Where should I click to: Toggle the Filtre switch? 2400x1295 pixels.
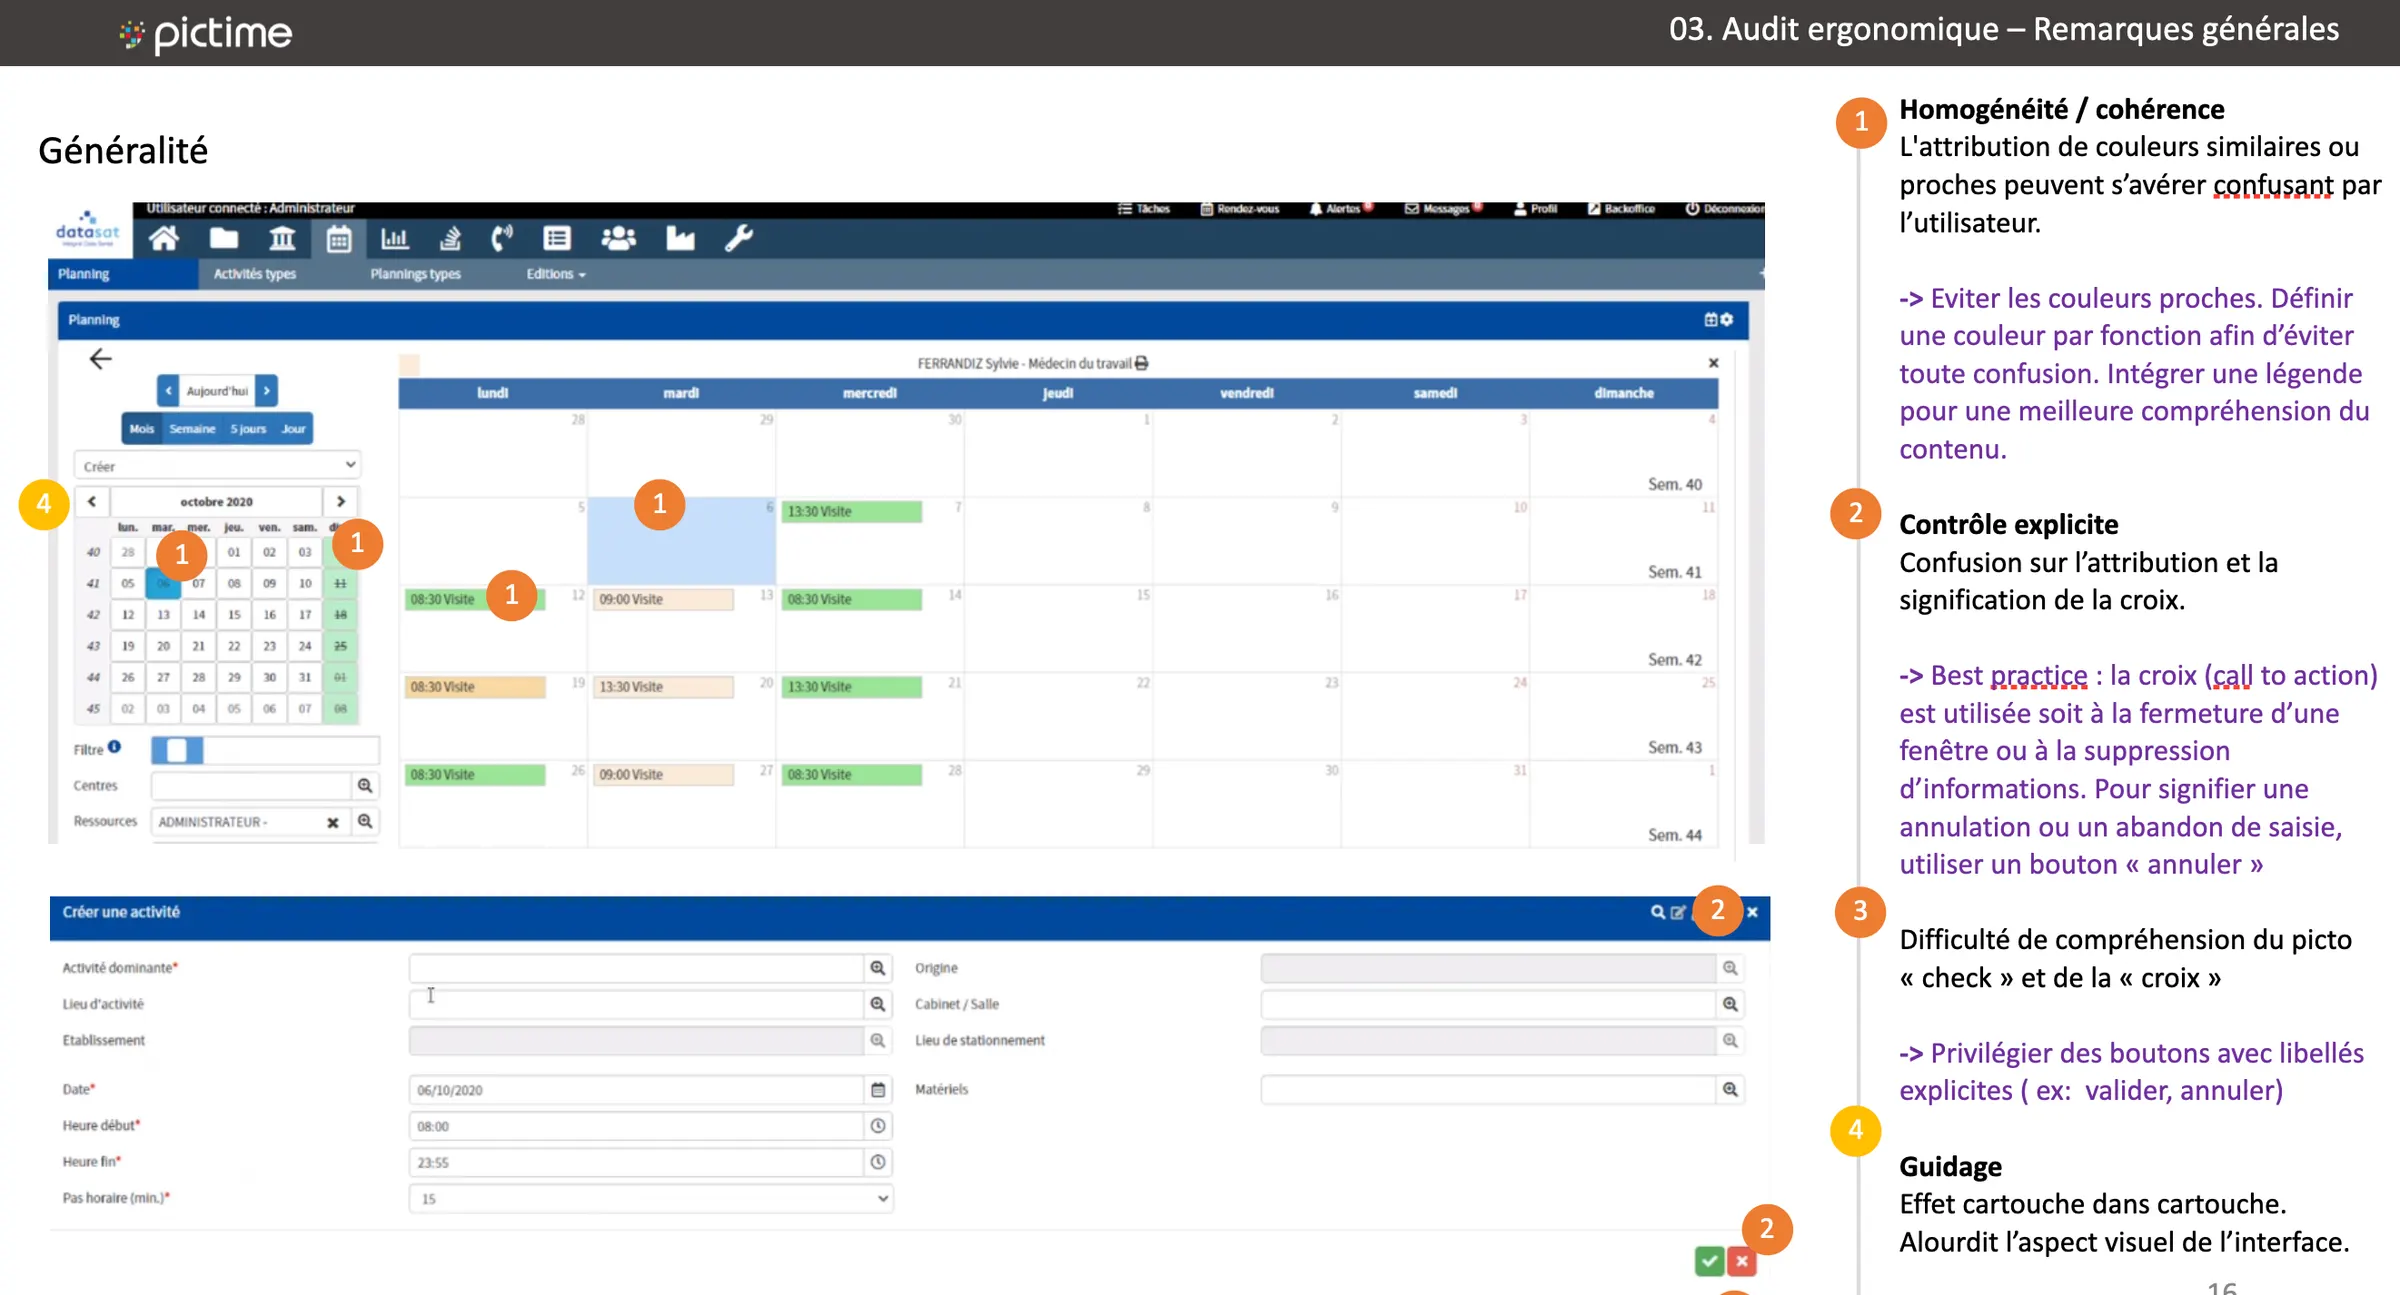coord(178,750)
